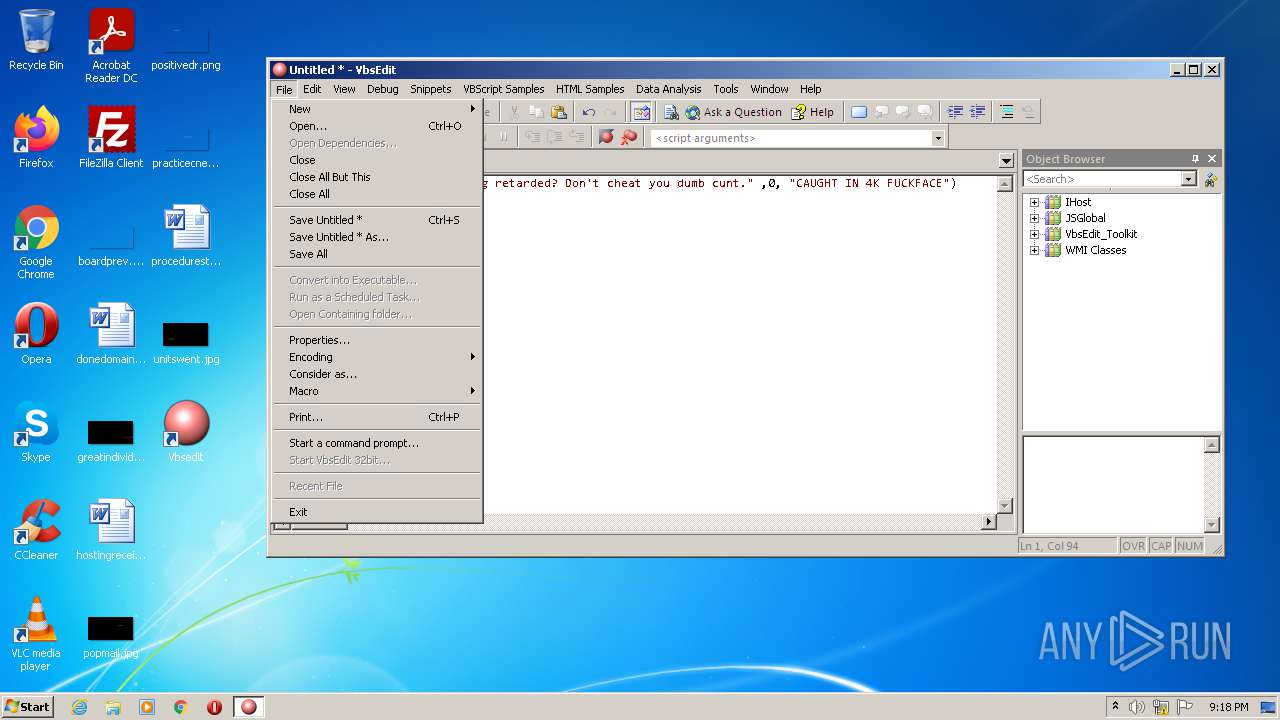The height and width of the screenshot is (720, 1280).
Task: Click the decrease indent icon
Action: pyautogui.click(x=977, y=112)
